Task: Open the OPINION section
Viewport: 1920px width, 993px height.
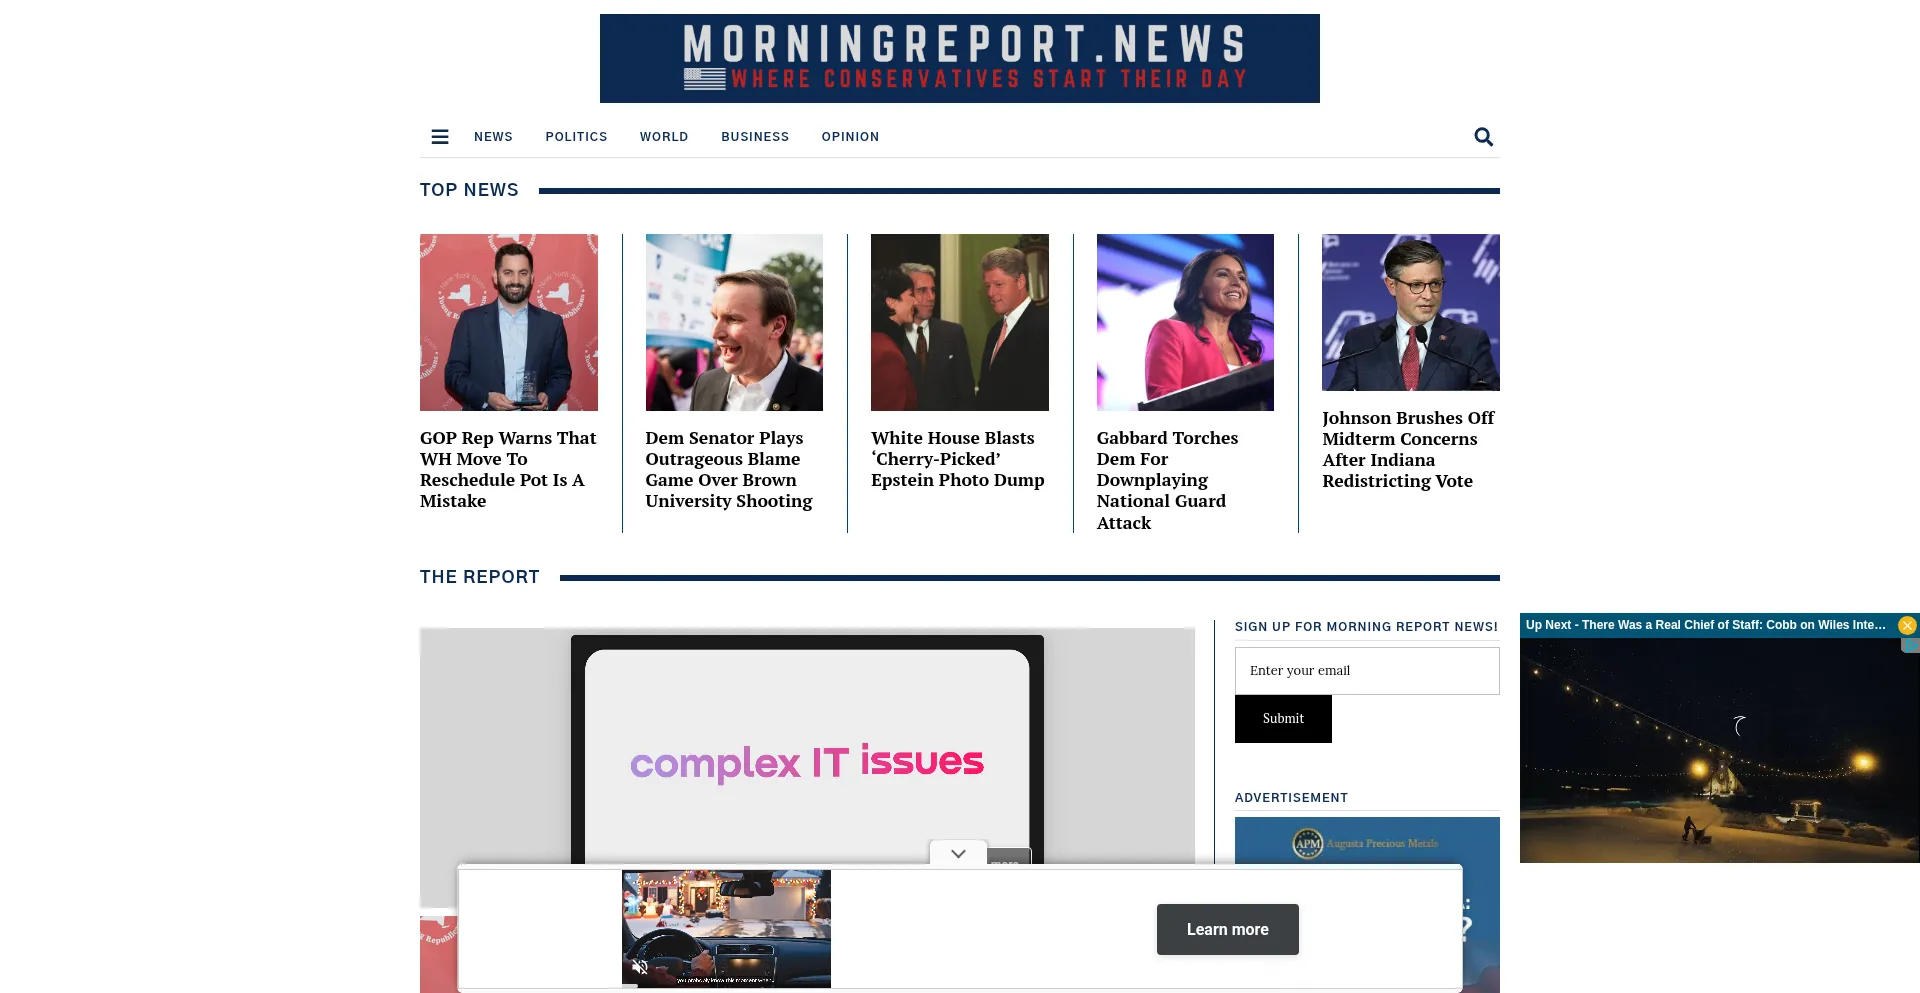Action: [x=850, y=137]
